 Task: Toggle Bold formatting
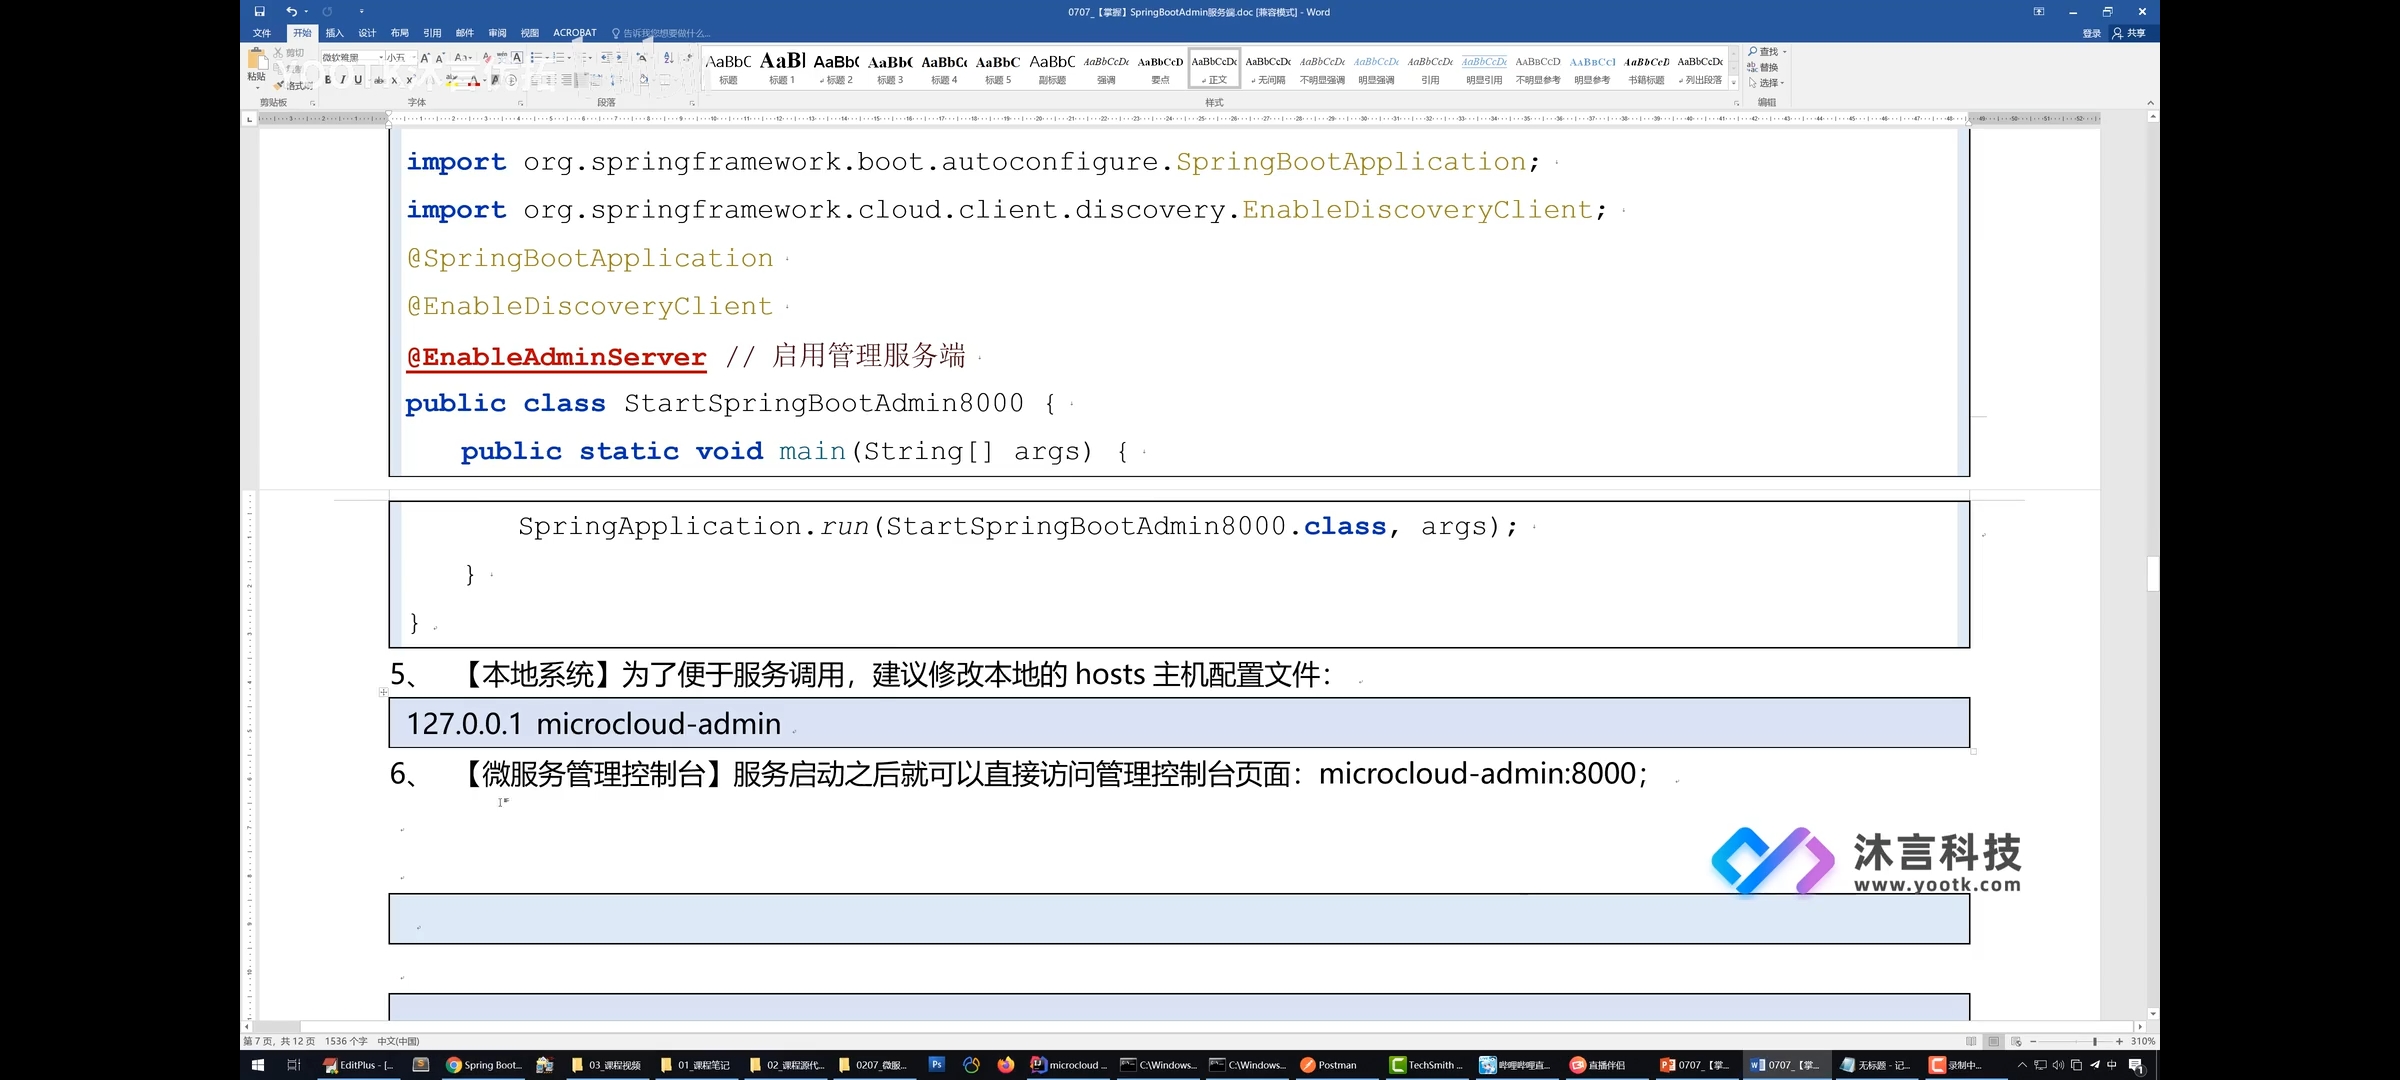click(x=328, y=80)
